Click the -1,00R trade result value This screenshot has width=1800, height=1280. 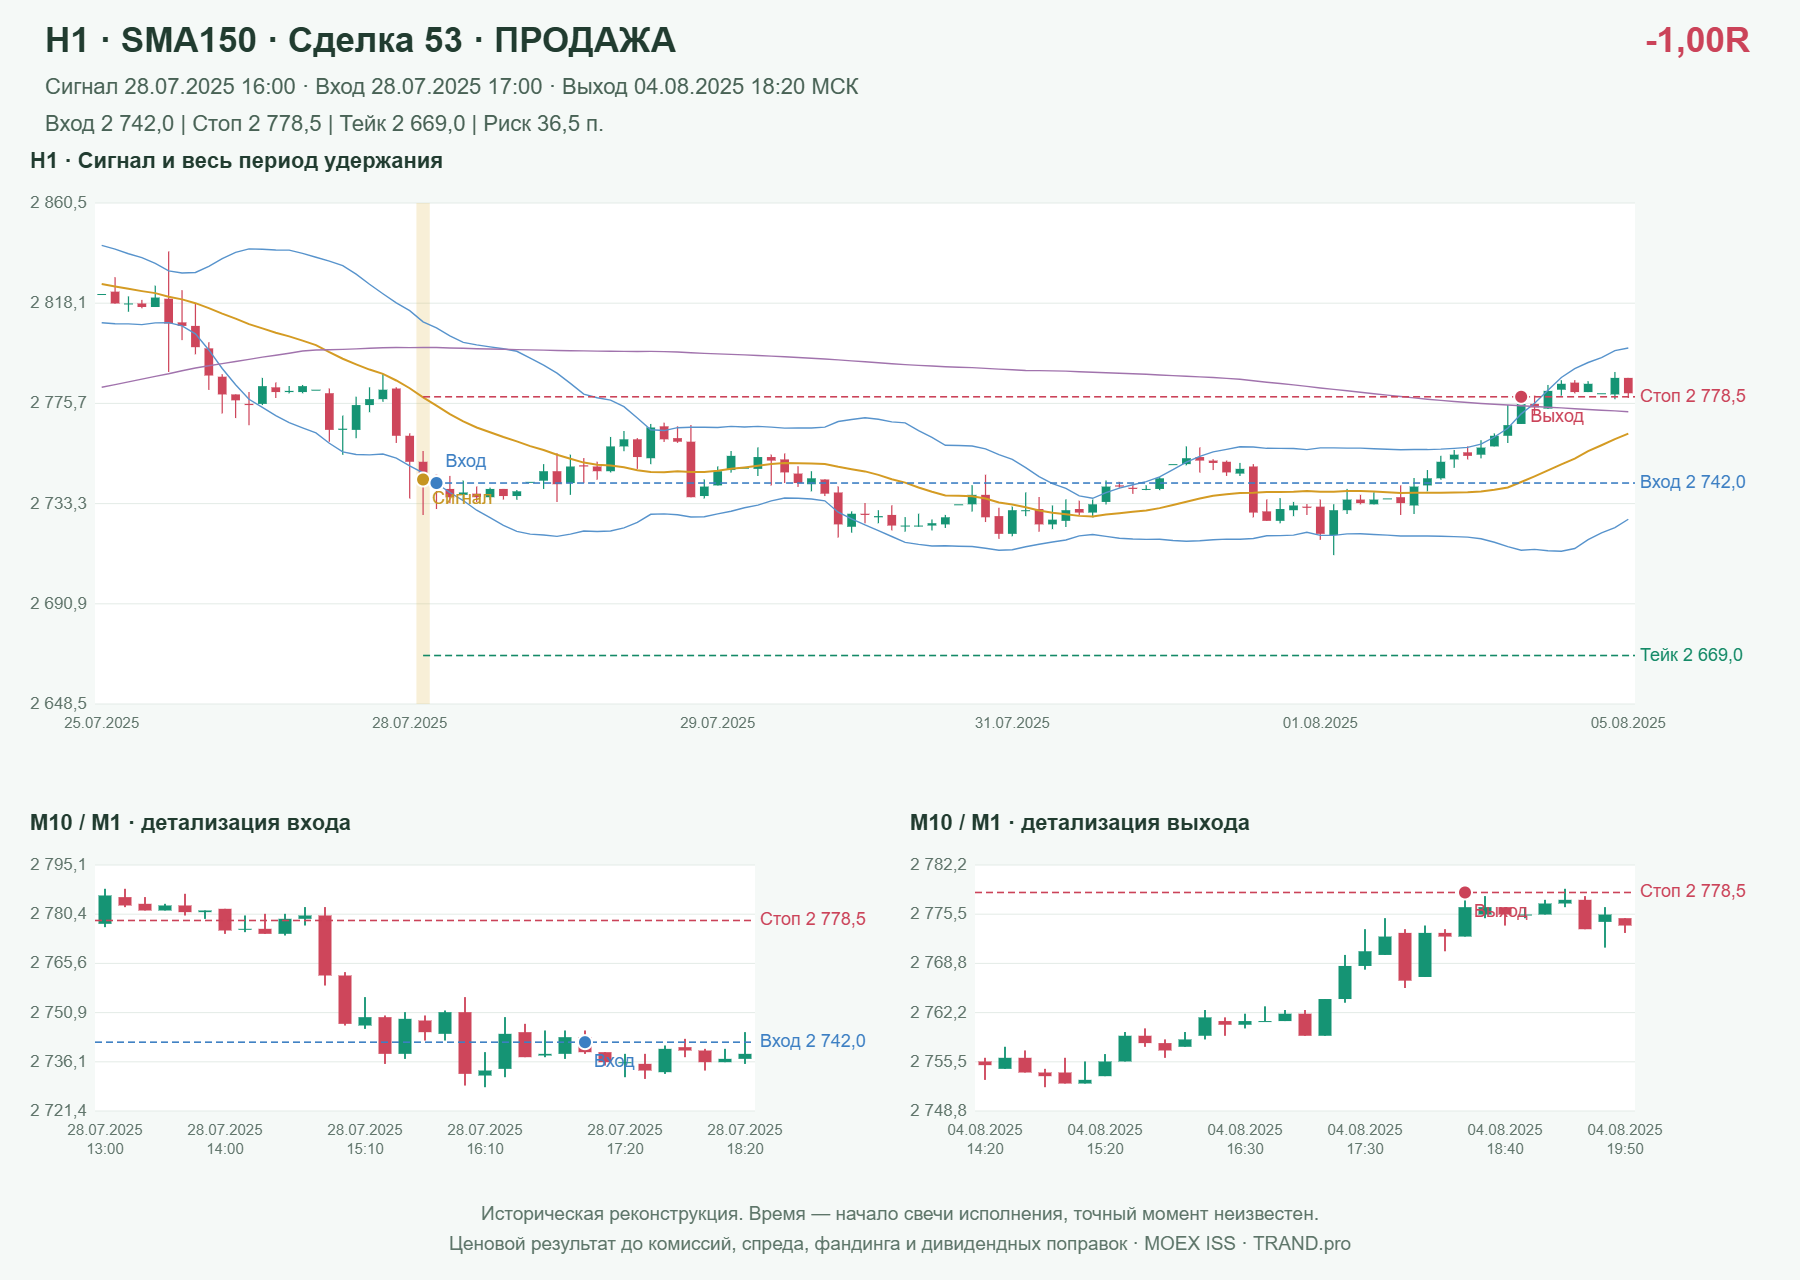[x=1697, y=40]
